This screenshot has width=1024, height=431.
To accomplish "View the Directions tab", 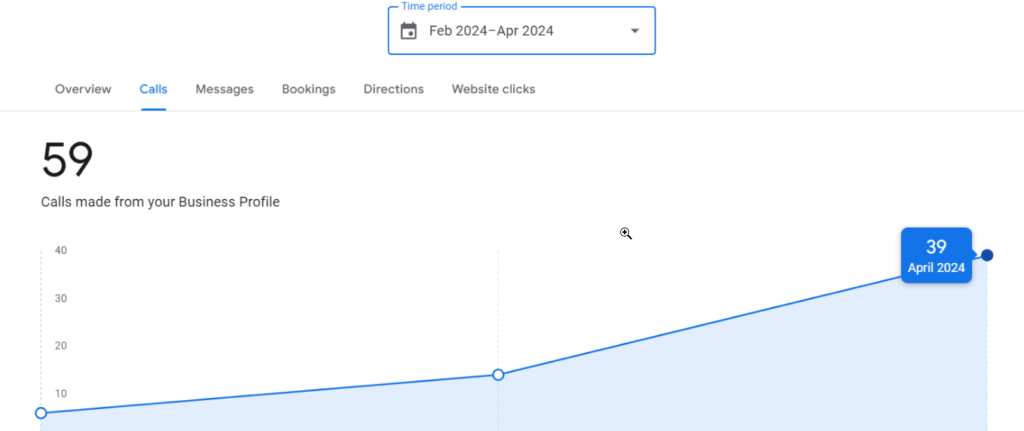I will point(393,89).
